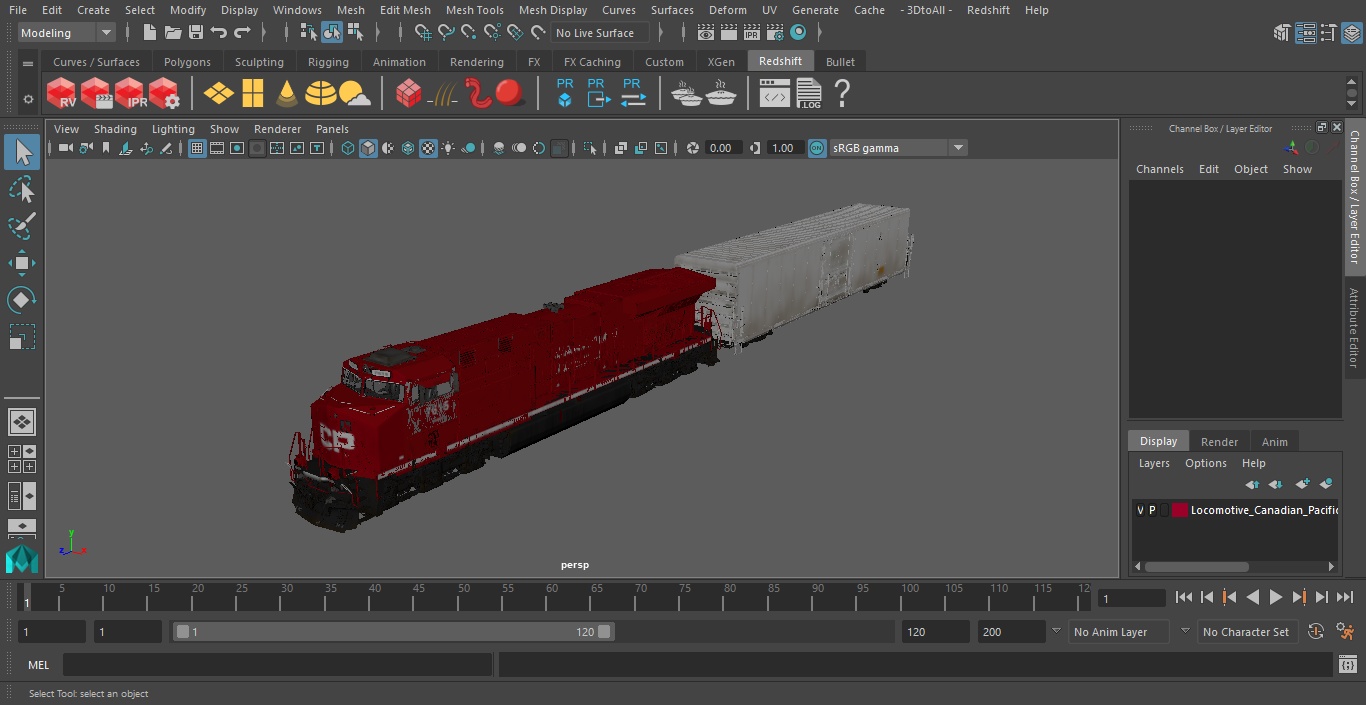The height and width of the screenshot is (705, 1366).
Task: Switch to the Rigging shelf tab
Action: [x=328, y=62]
